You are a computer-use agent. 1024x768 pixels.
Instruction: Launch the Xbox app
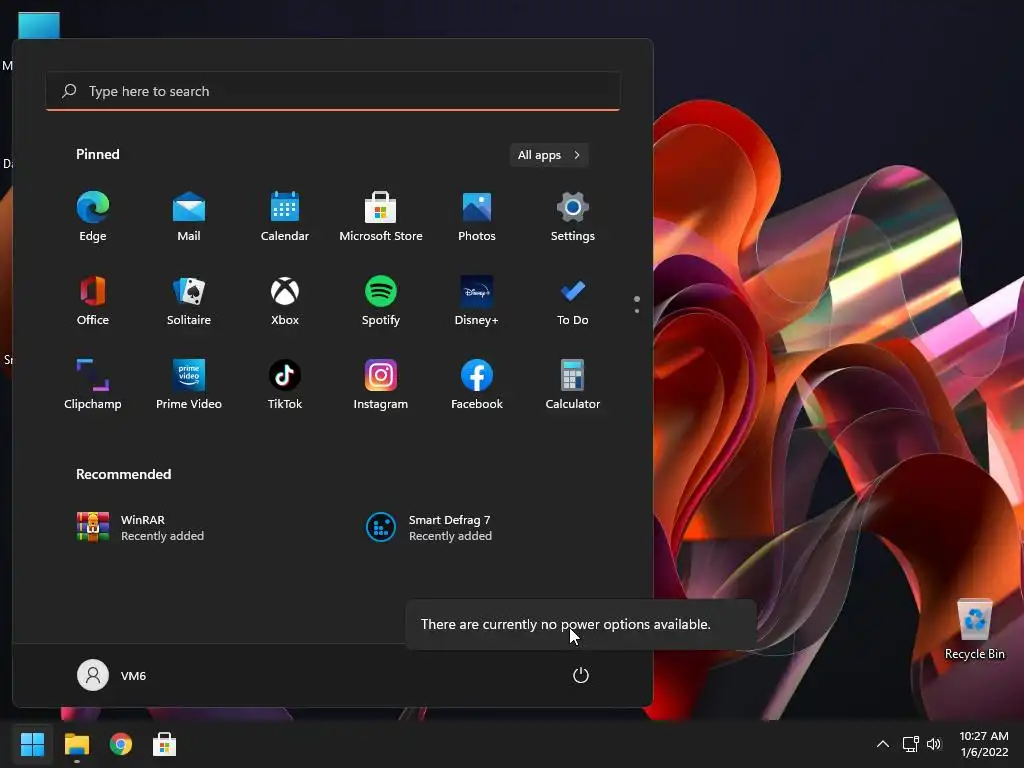point(285,301)
